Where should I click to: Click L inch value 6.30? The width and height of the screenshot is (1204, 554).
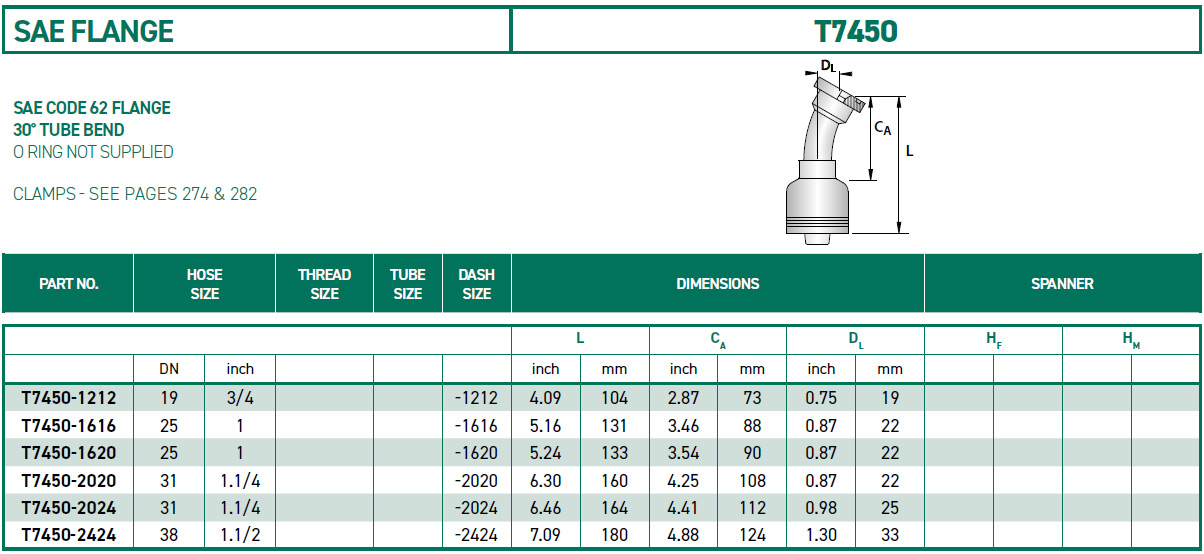[545, 480]
